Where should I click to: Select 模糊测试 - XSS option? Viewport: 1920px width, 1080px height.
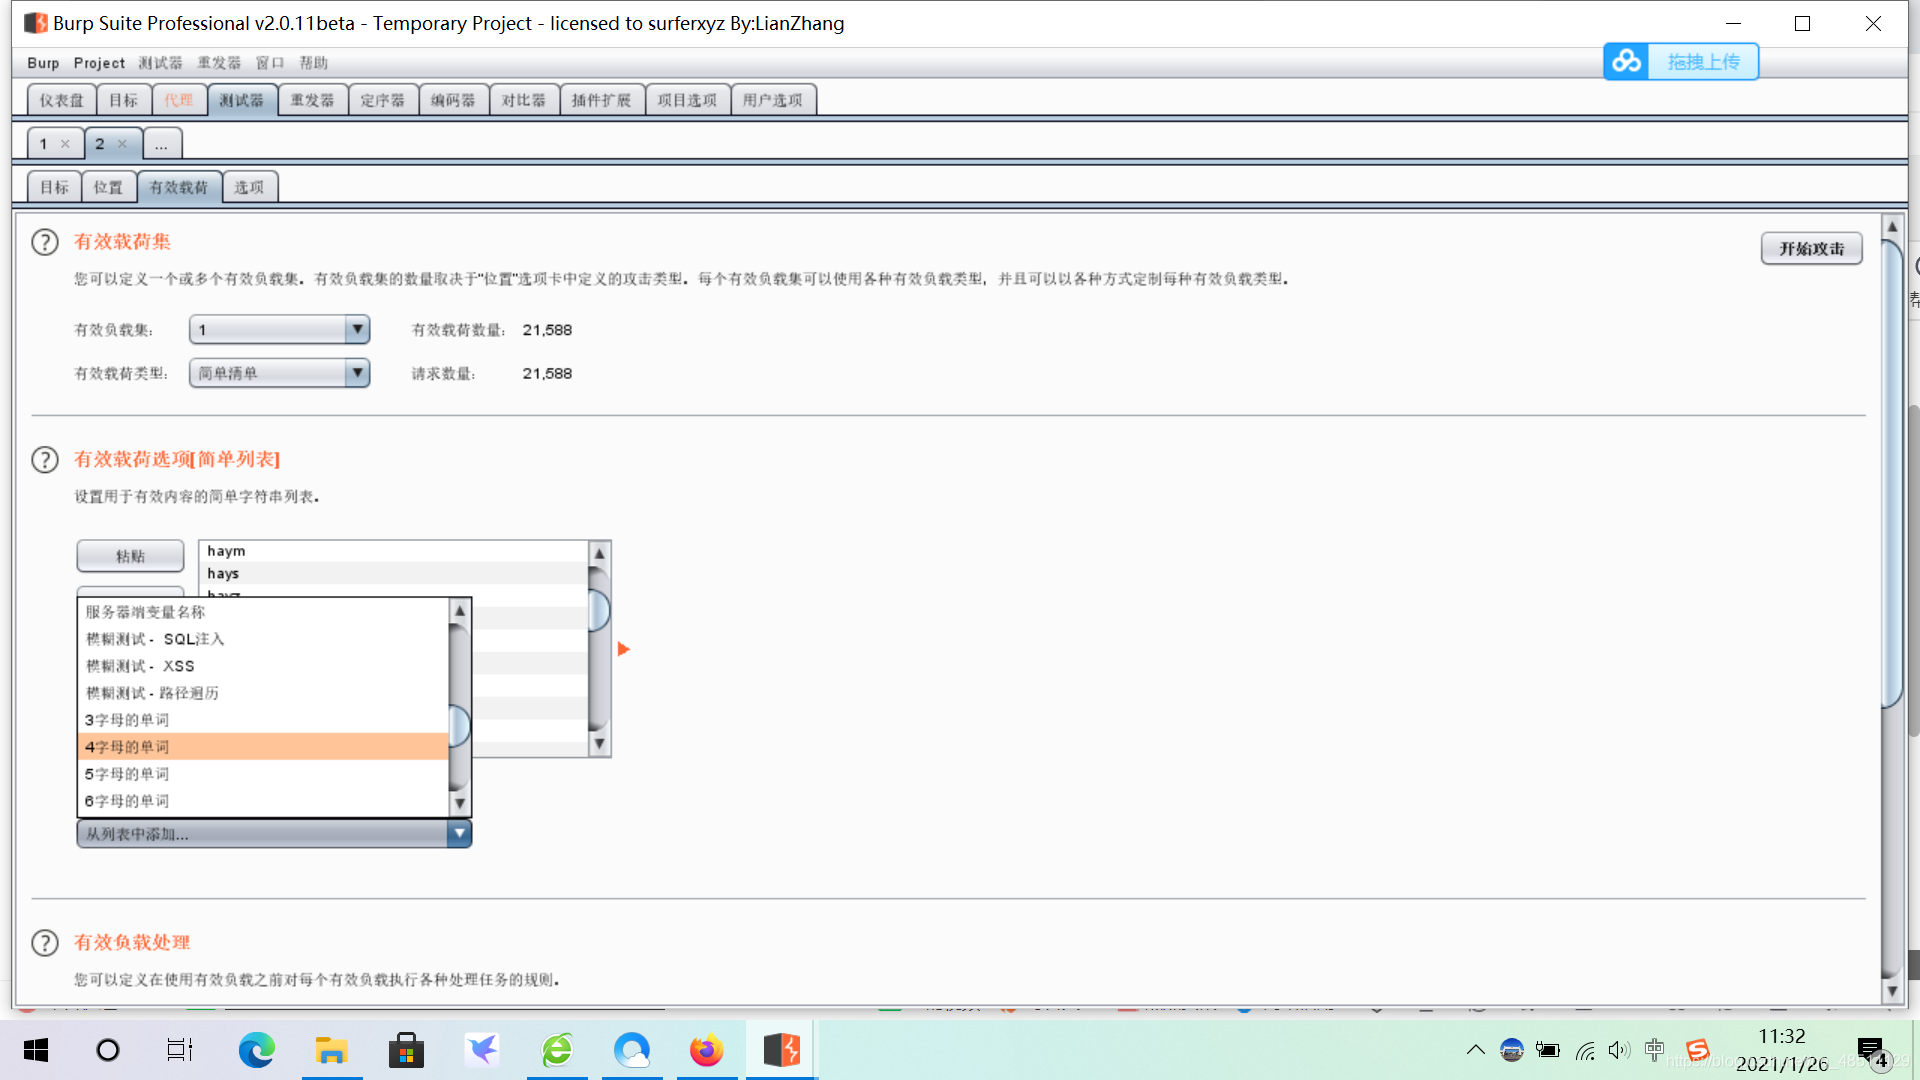coord(263,666)
